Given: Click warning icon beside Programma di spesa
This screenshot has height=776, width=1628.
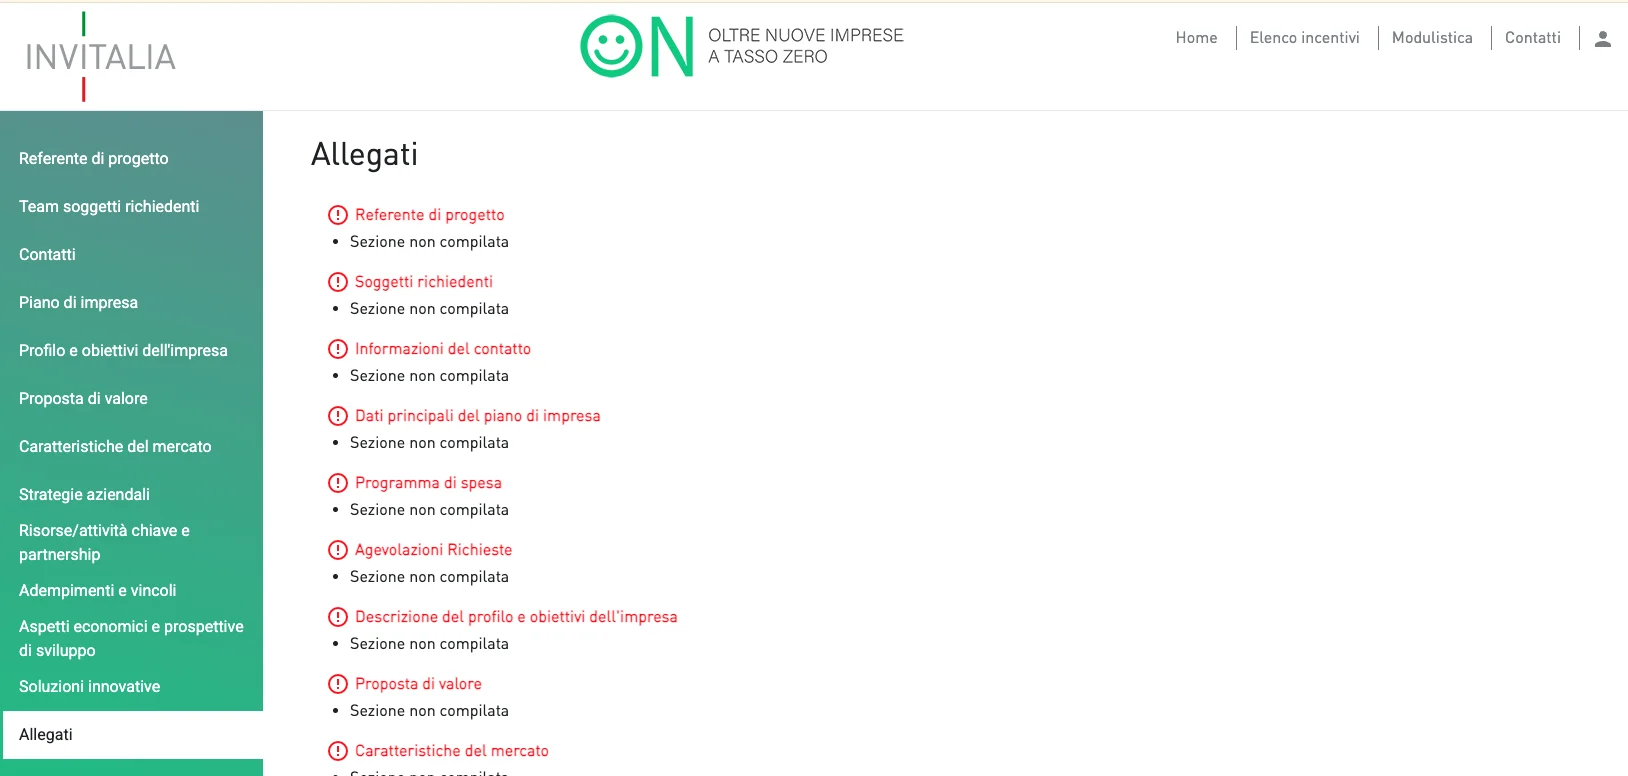Looking at the screenshot, I should (338, 483).
